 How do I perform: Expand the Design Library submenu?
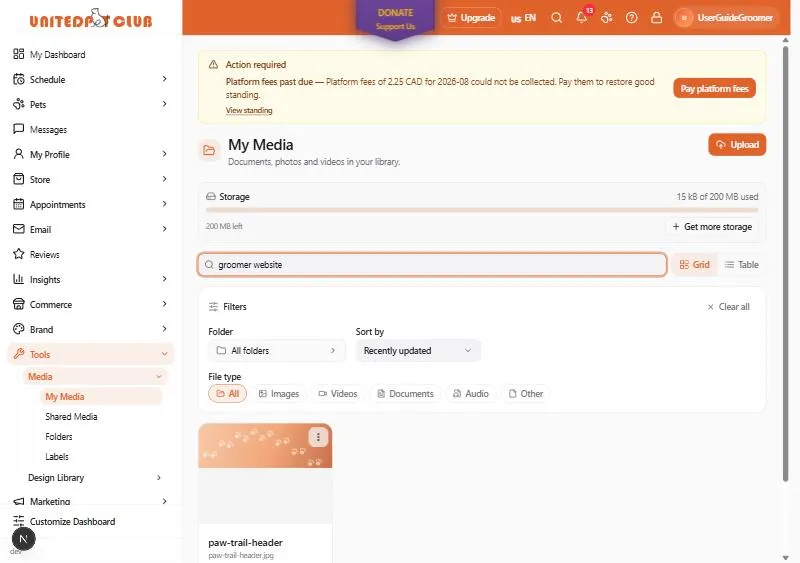point(95,477)
